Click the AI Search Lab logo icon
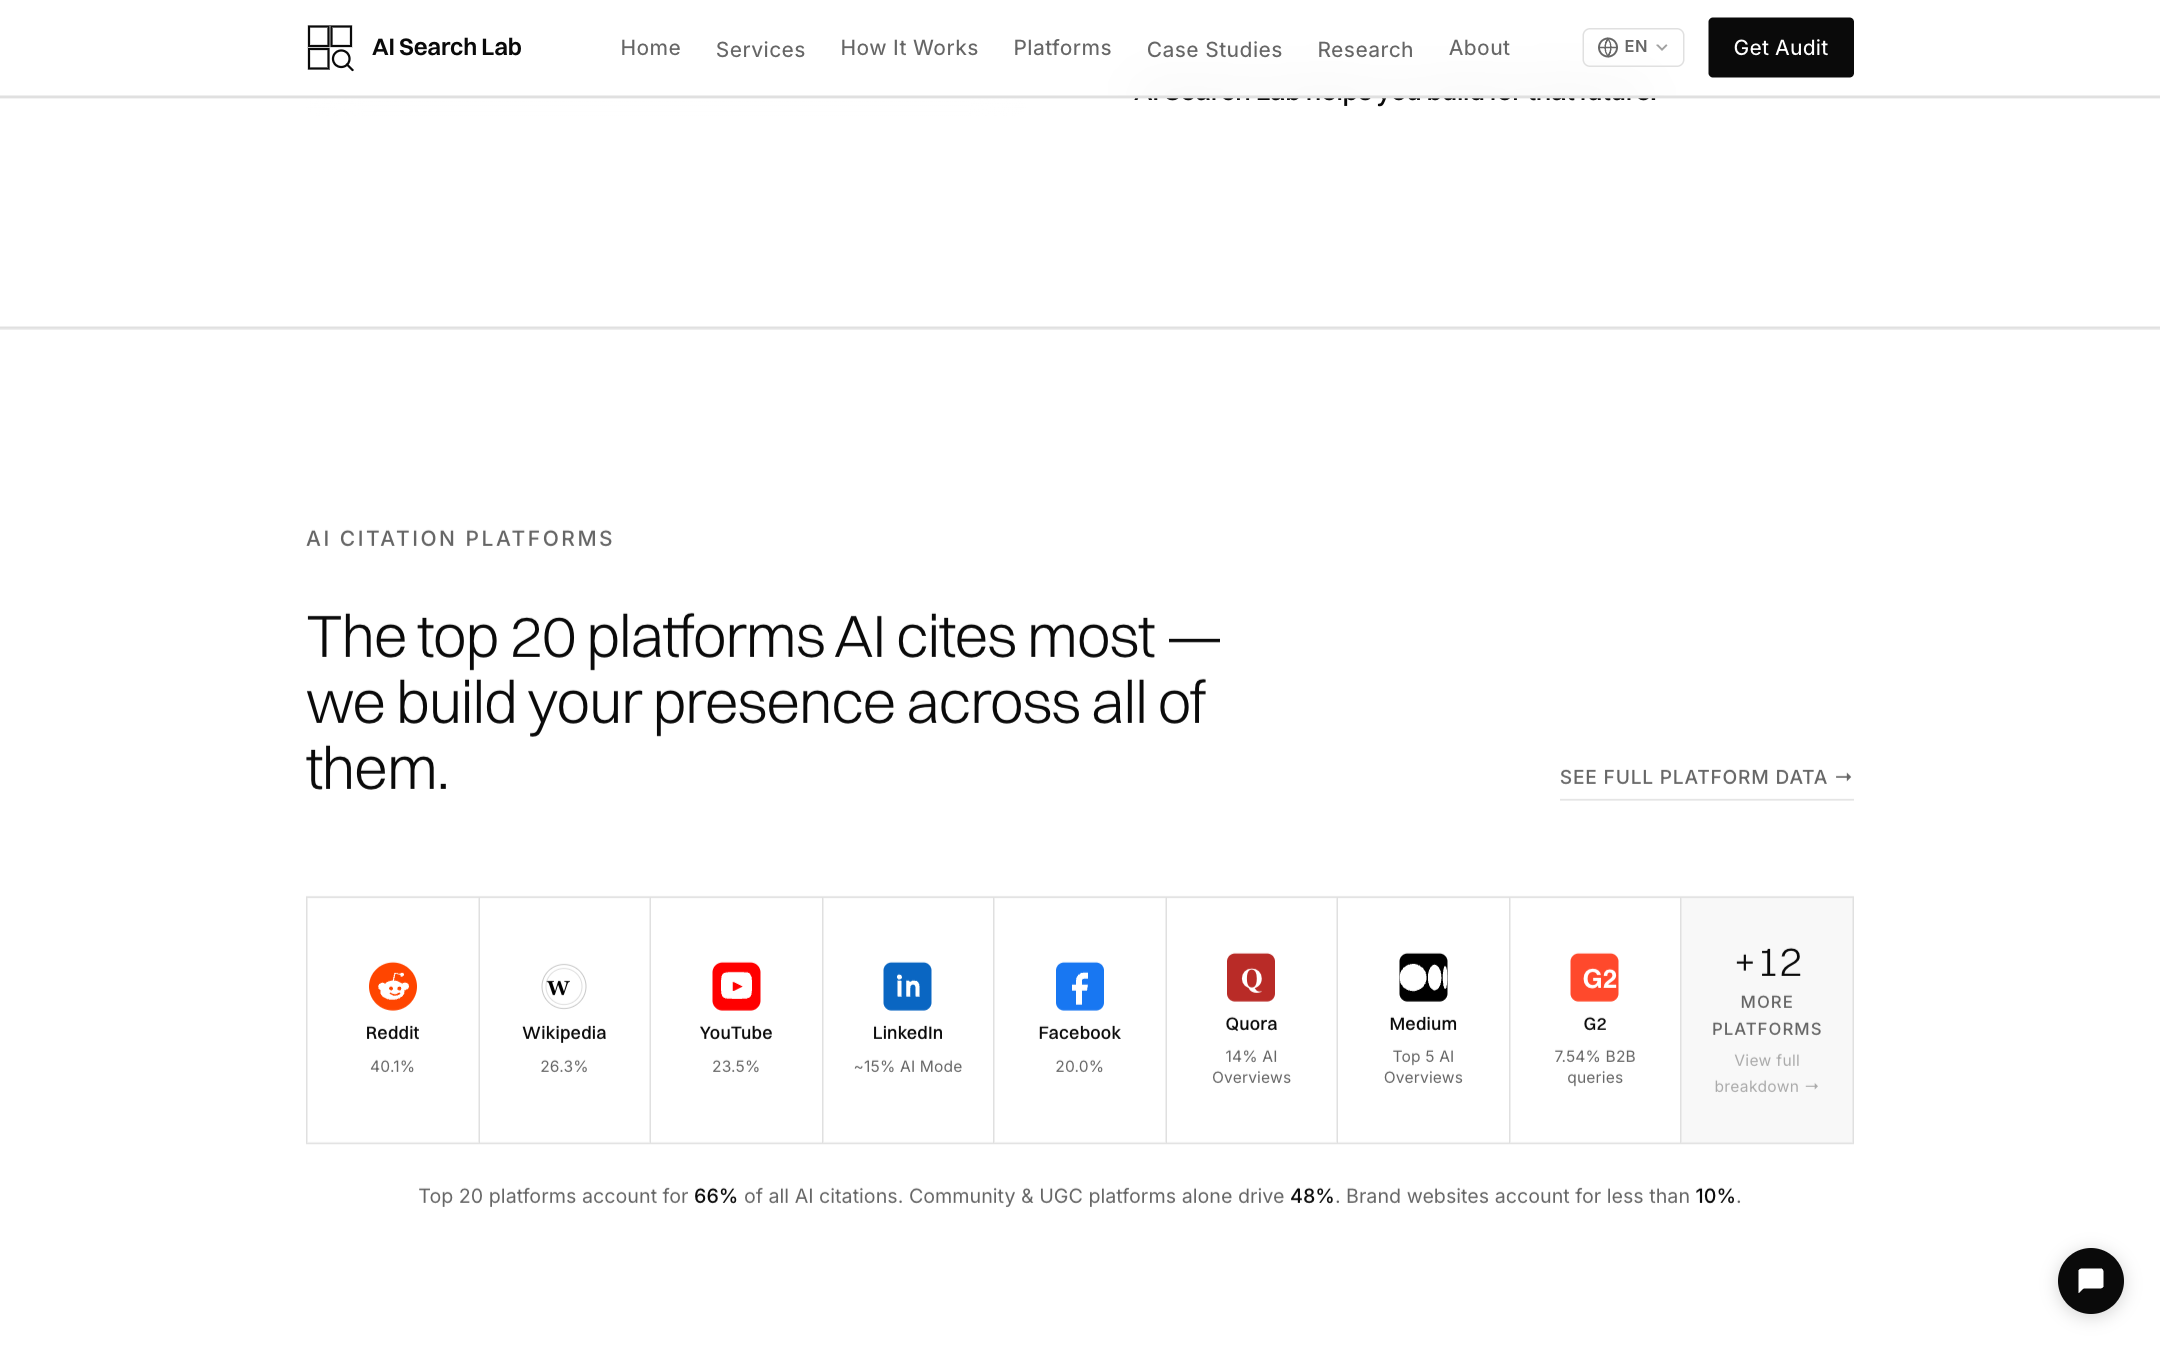2160x1350 pixels. coord(330,47)
